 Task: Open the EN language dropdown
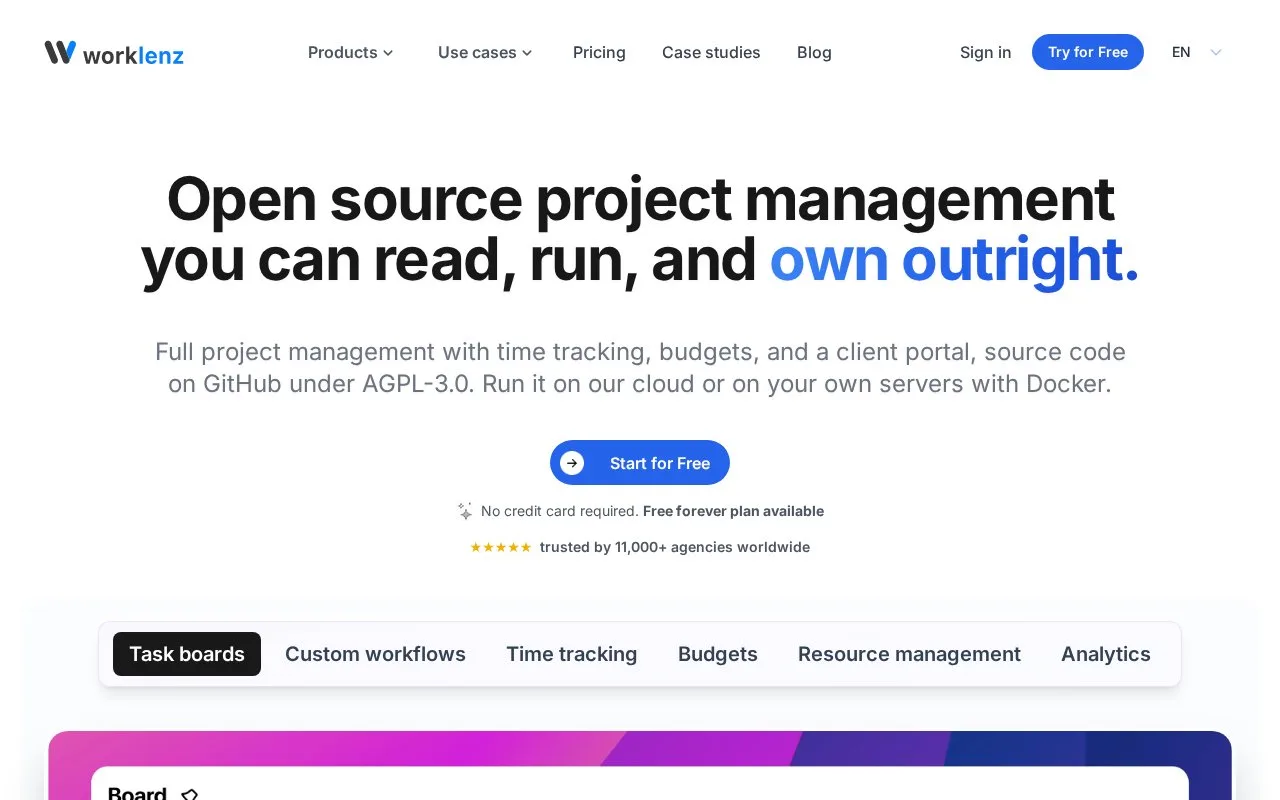pyautogui.click(x=1197, y=52)
